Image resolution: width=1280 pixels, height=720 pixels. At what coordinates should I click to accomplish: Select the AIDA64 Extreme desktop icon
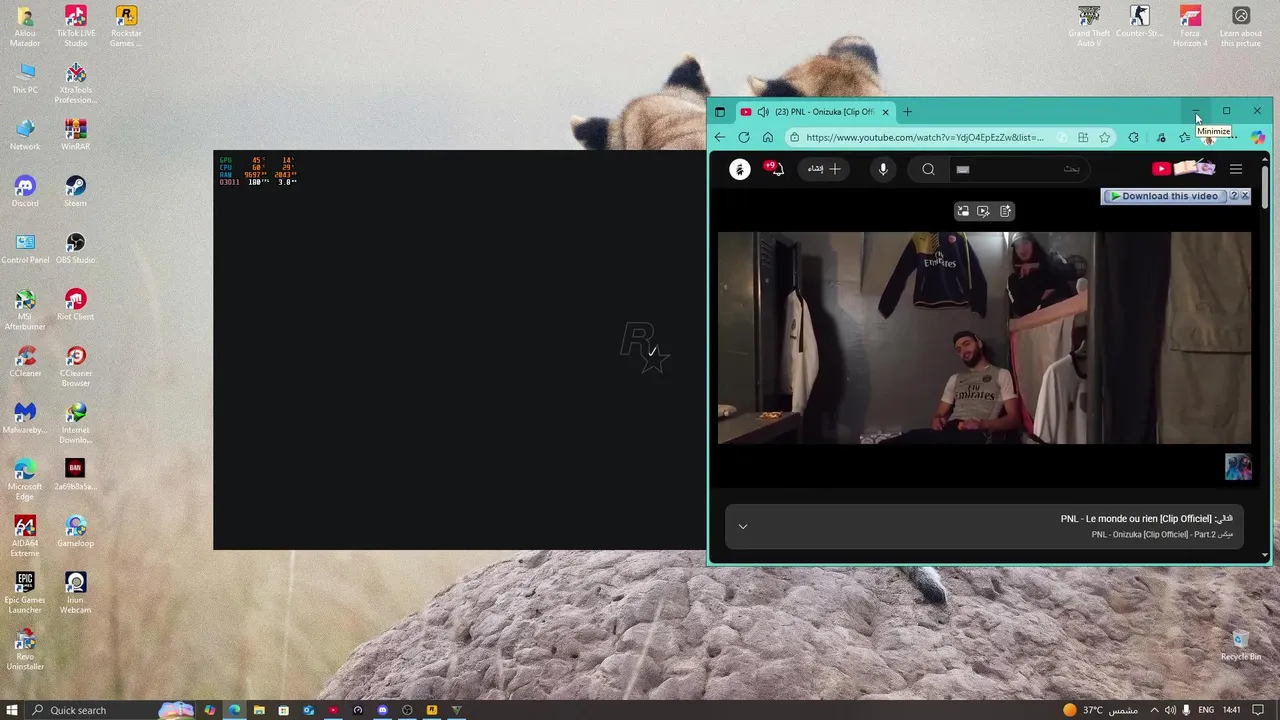tap(25, 537)
